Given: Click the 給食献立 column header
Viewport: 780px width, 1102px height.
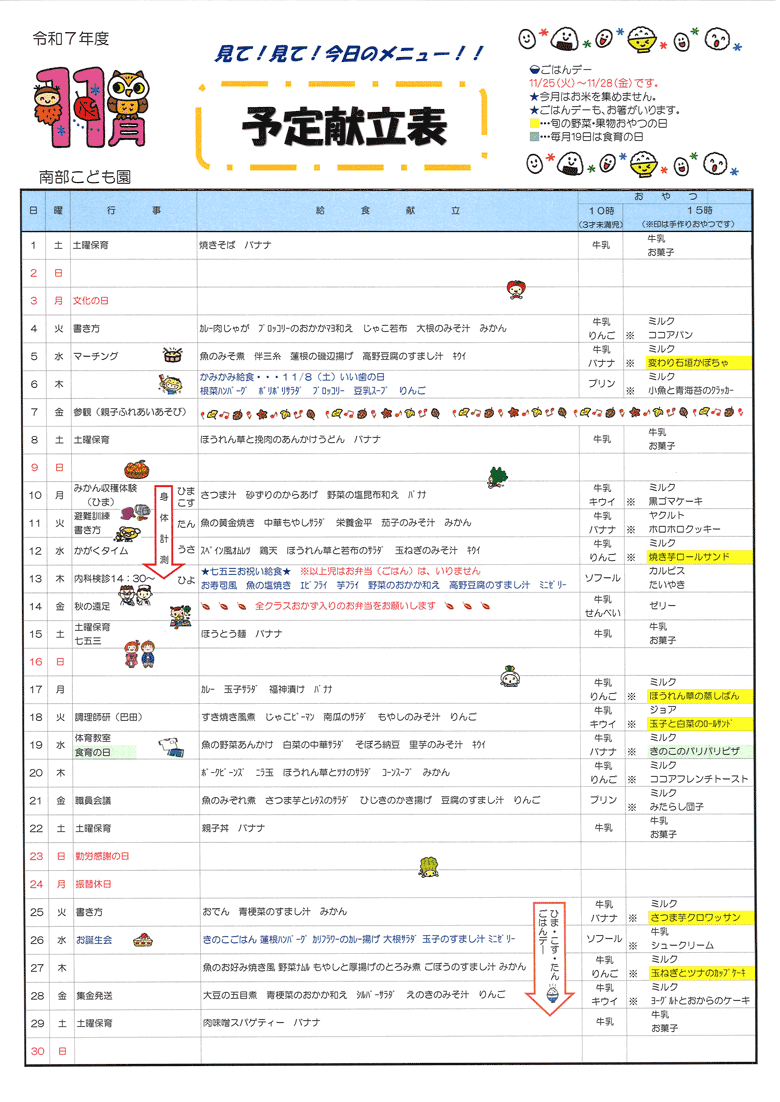Looking at the screenshot, I should click(x=388, y=210).
